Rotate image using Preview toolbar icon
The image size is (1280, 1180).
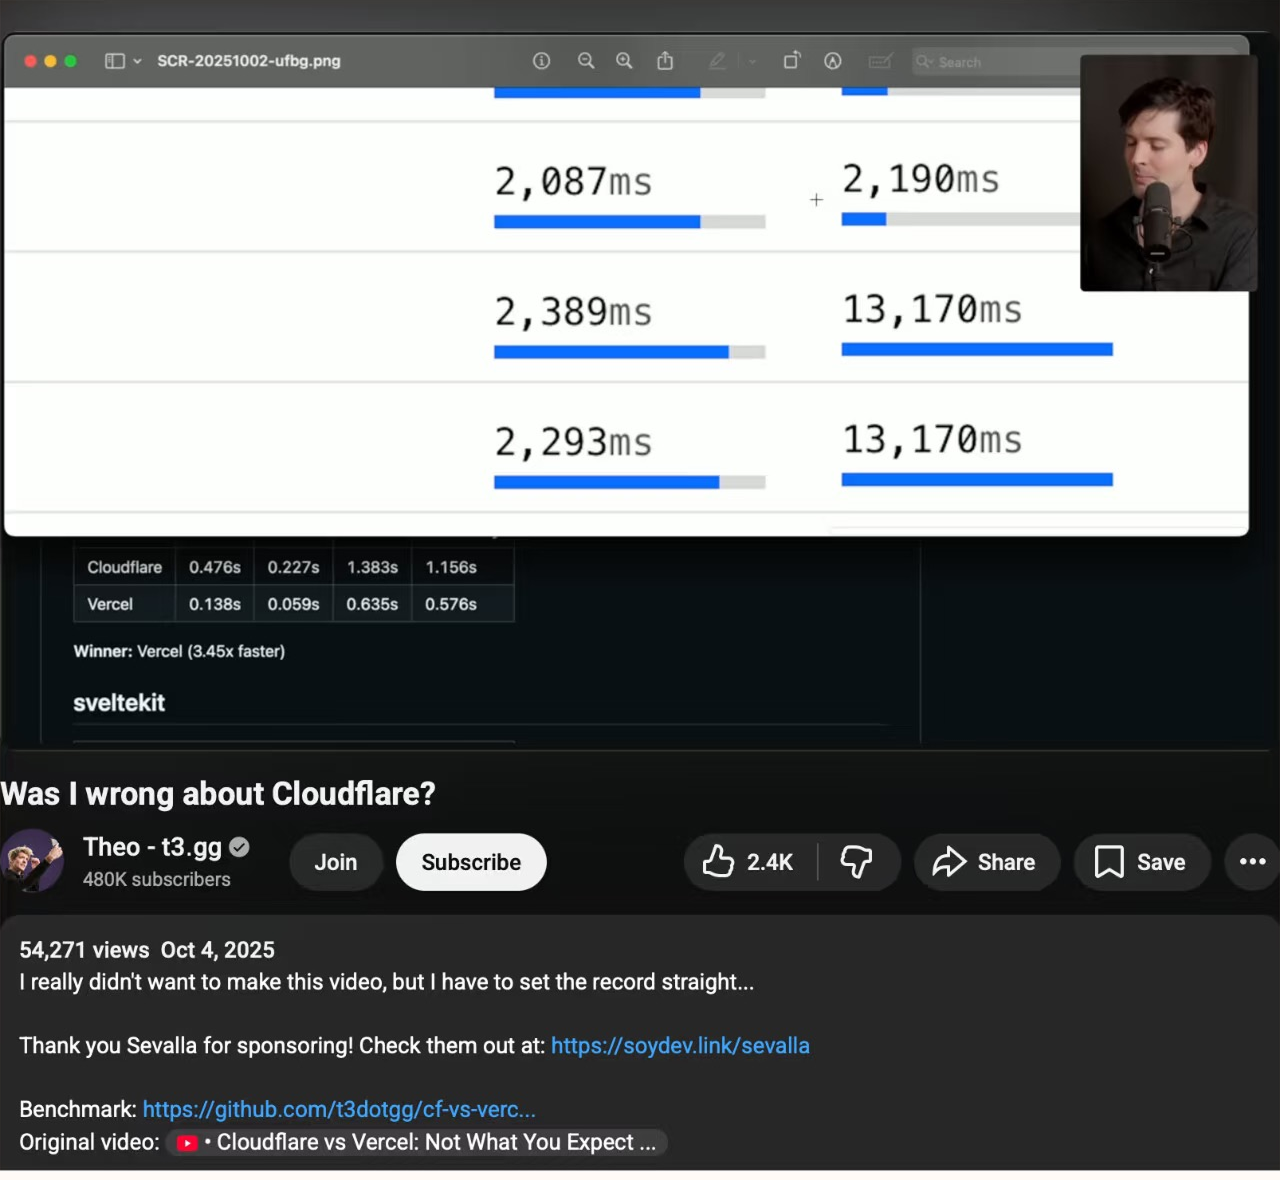[792, 61]
